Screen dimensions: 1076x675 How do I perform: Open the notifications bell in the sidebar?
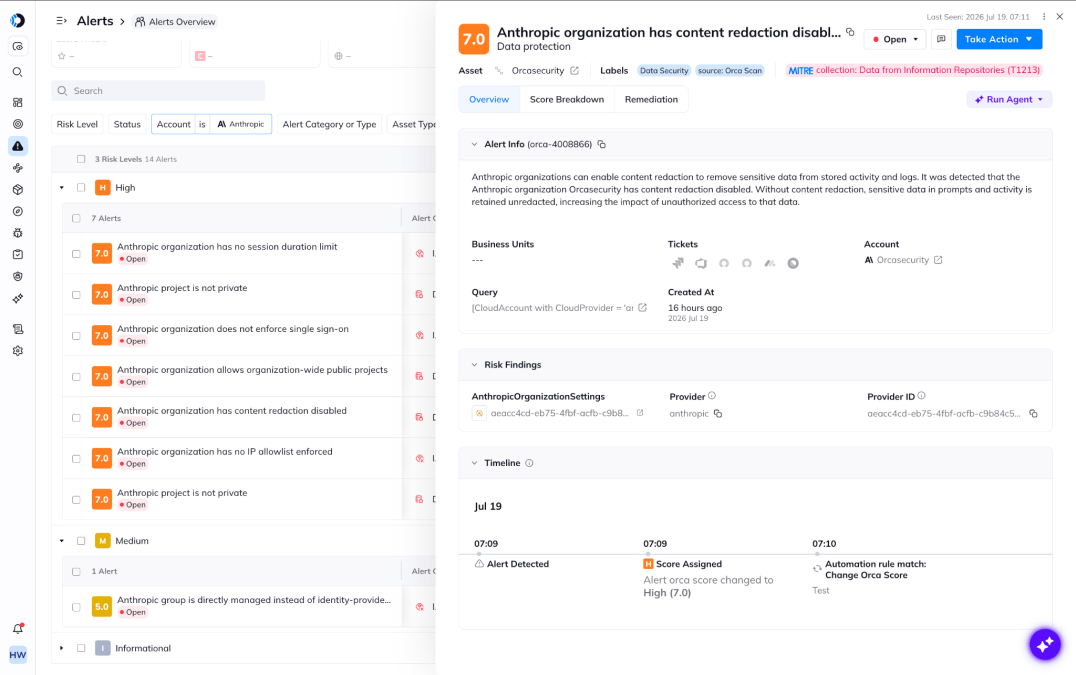(x=18, y=628)
